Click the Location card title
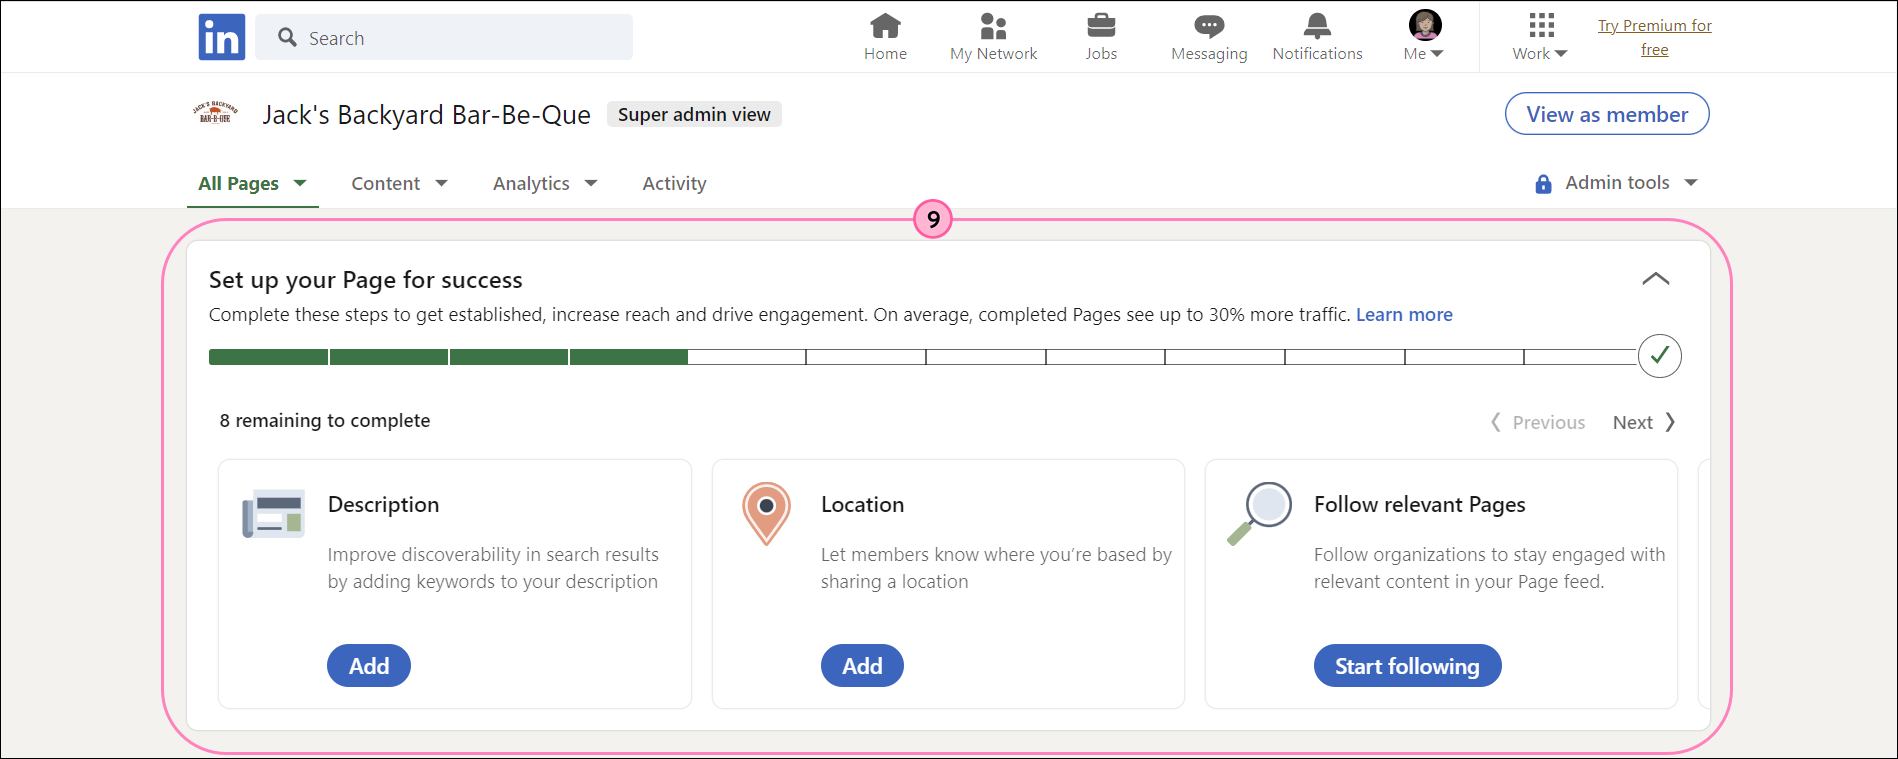Image resolution: width=1898 pixels, height=759 pixels. pyautogui.click(x=862, y=504)
